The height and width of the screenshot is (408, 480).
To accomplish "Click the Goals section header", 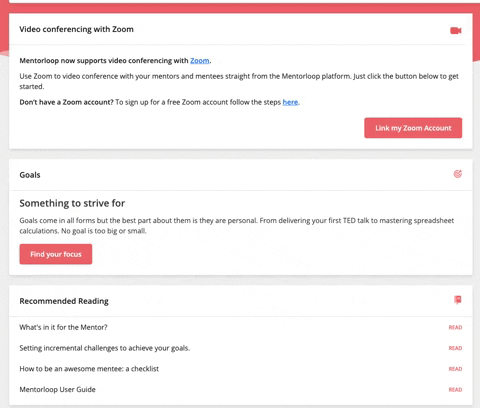I will point(30,175).
